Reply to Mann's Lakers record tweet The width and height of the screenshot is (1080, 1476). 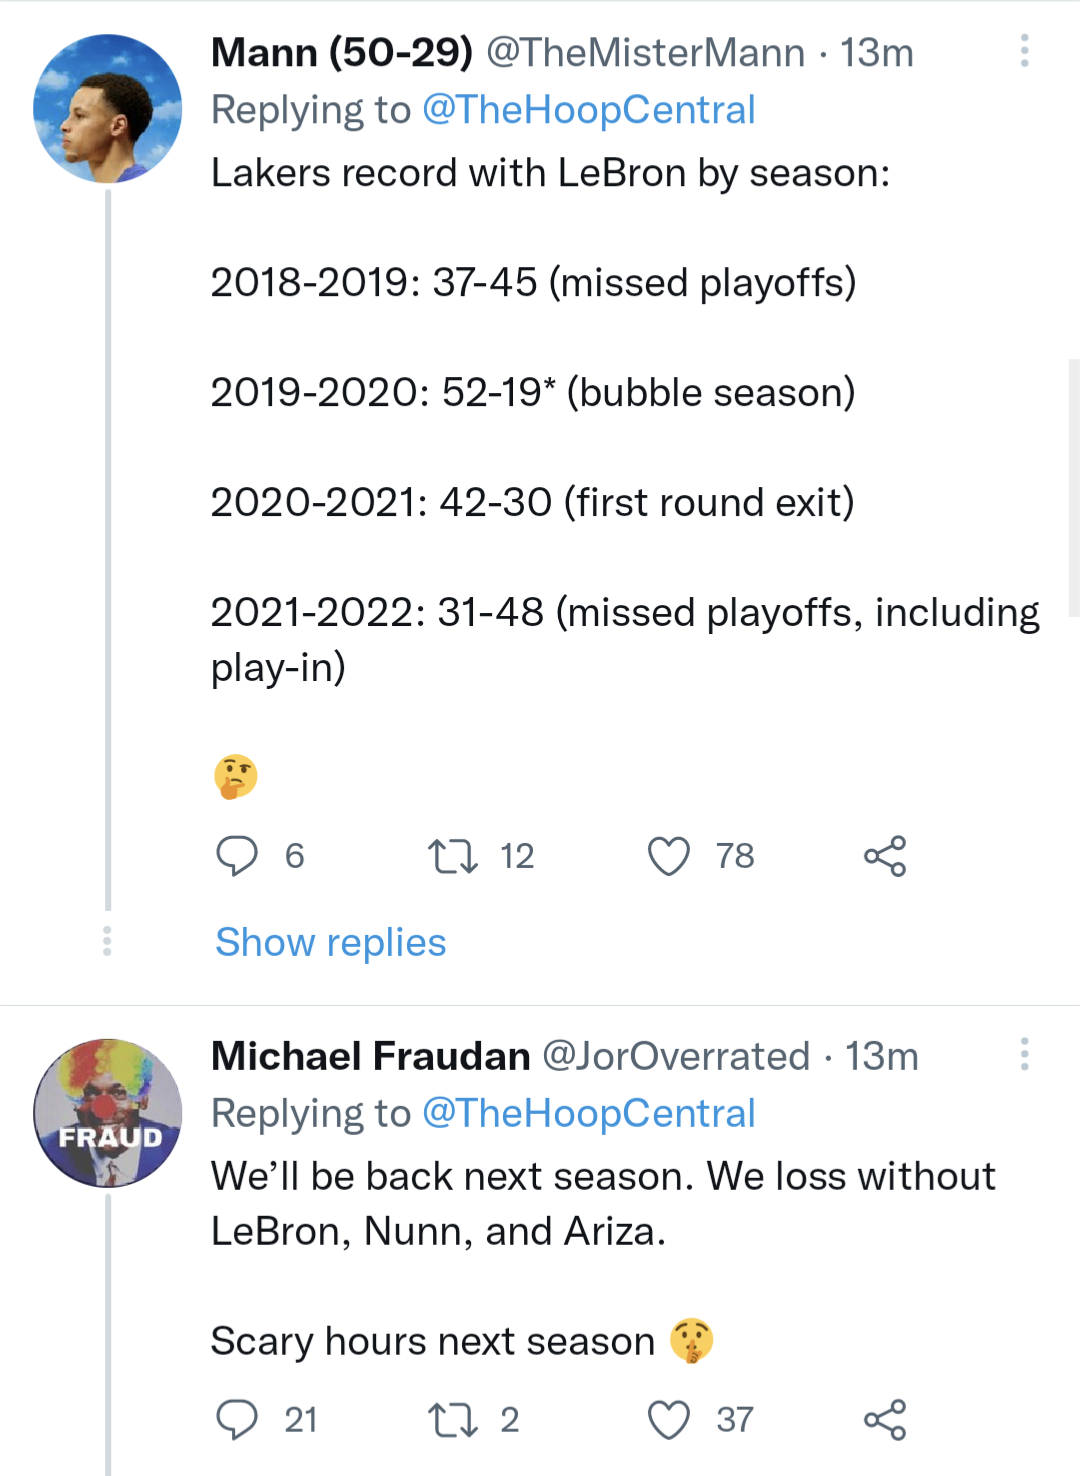coord(237,856)
